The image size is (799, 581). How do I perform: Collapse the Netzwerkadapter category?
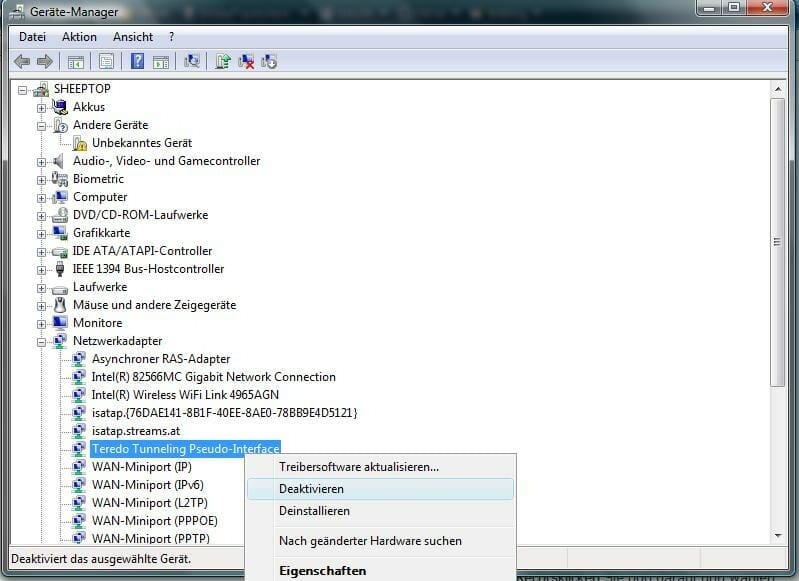(x=42, y=341)
